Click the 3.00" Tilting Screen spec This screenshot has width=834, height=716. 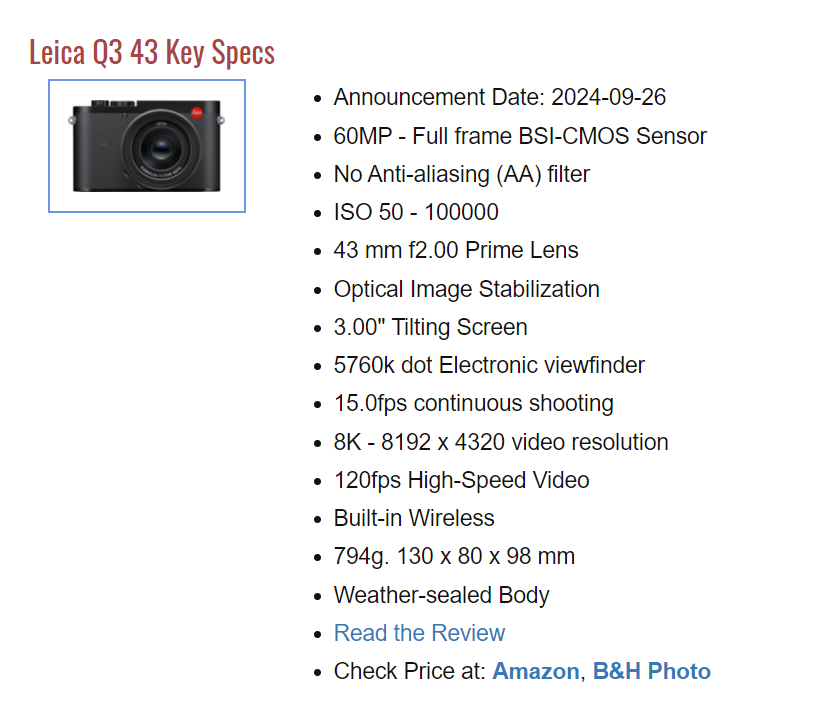pos(430,327)
